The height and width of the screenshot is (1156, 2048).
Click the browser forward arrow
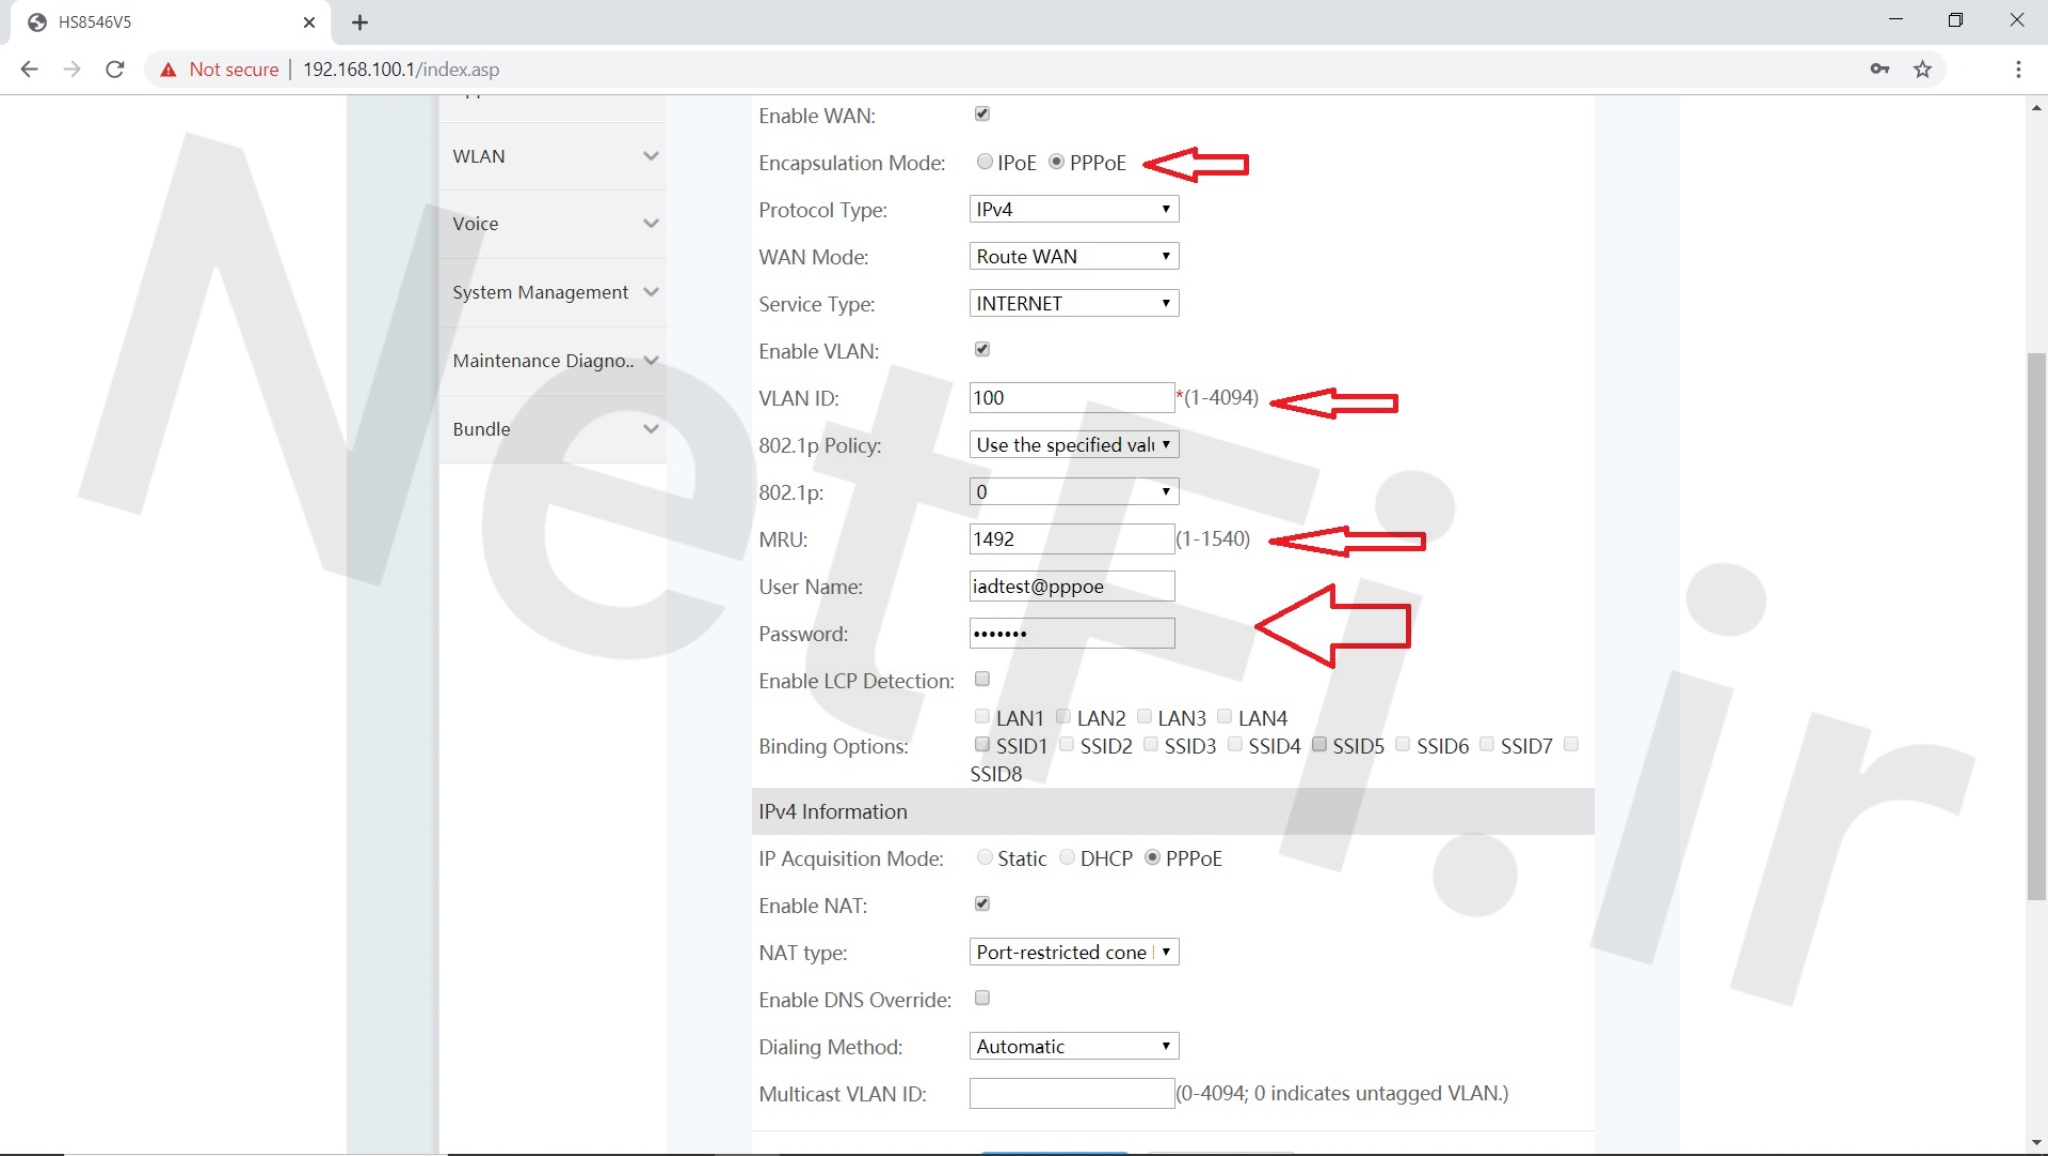(x=72, y=69)
